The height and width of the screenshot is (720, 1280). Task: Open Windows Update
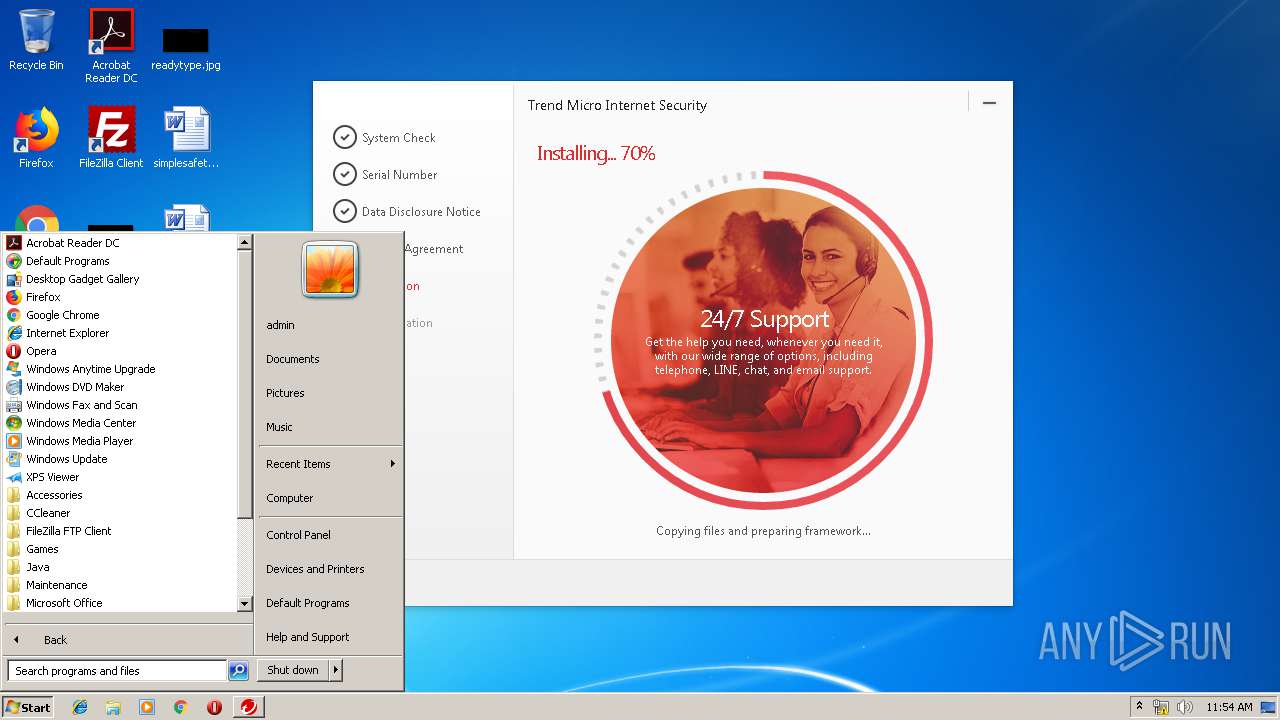click(x=121, y=459)
